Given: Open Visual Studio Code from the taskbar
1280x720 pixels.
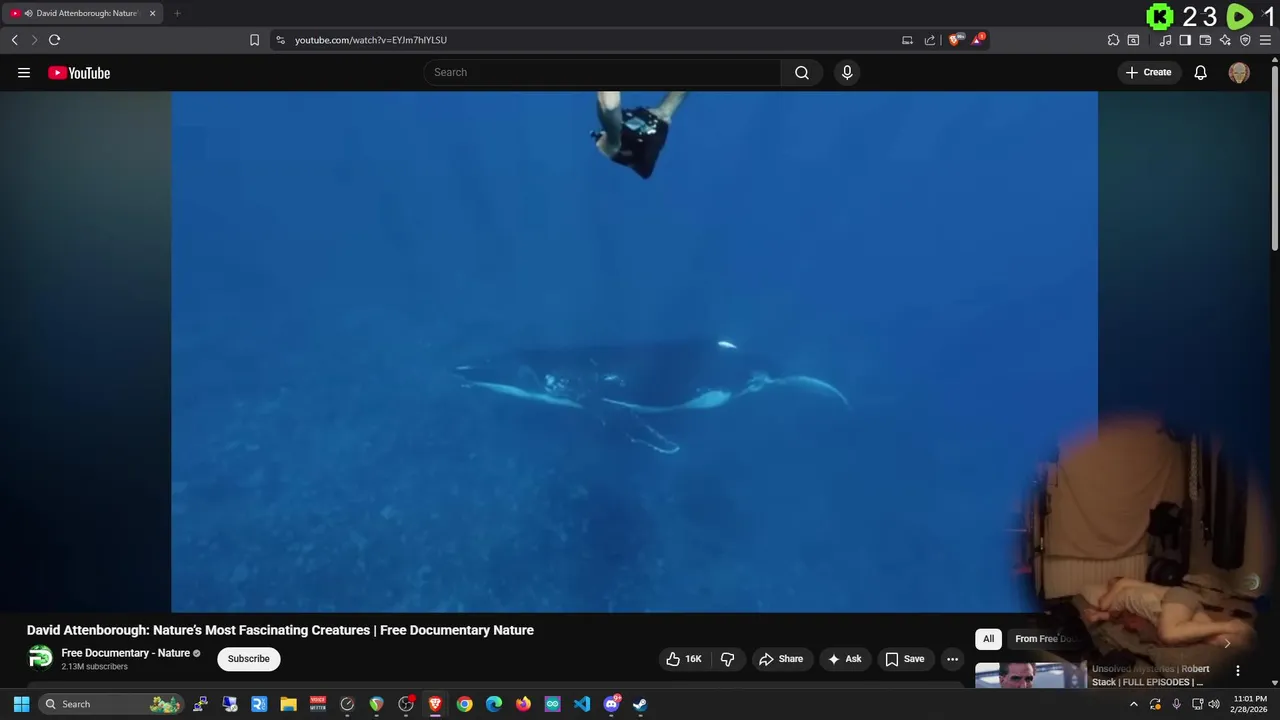Looking at the screenshot, I should (582, 704).
